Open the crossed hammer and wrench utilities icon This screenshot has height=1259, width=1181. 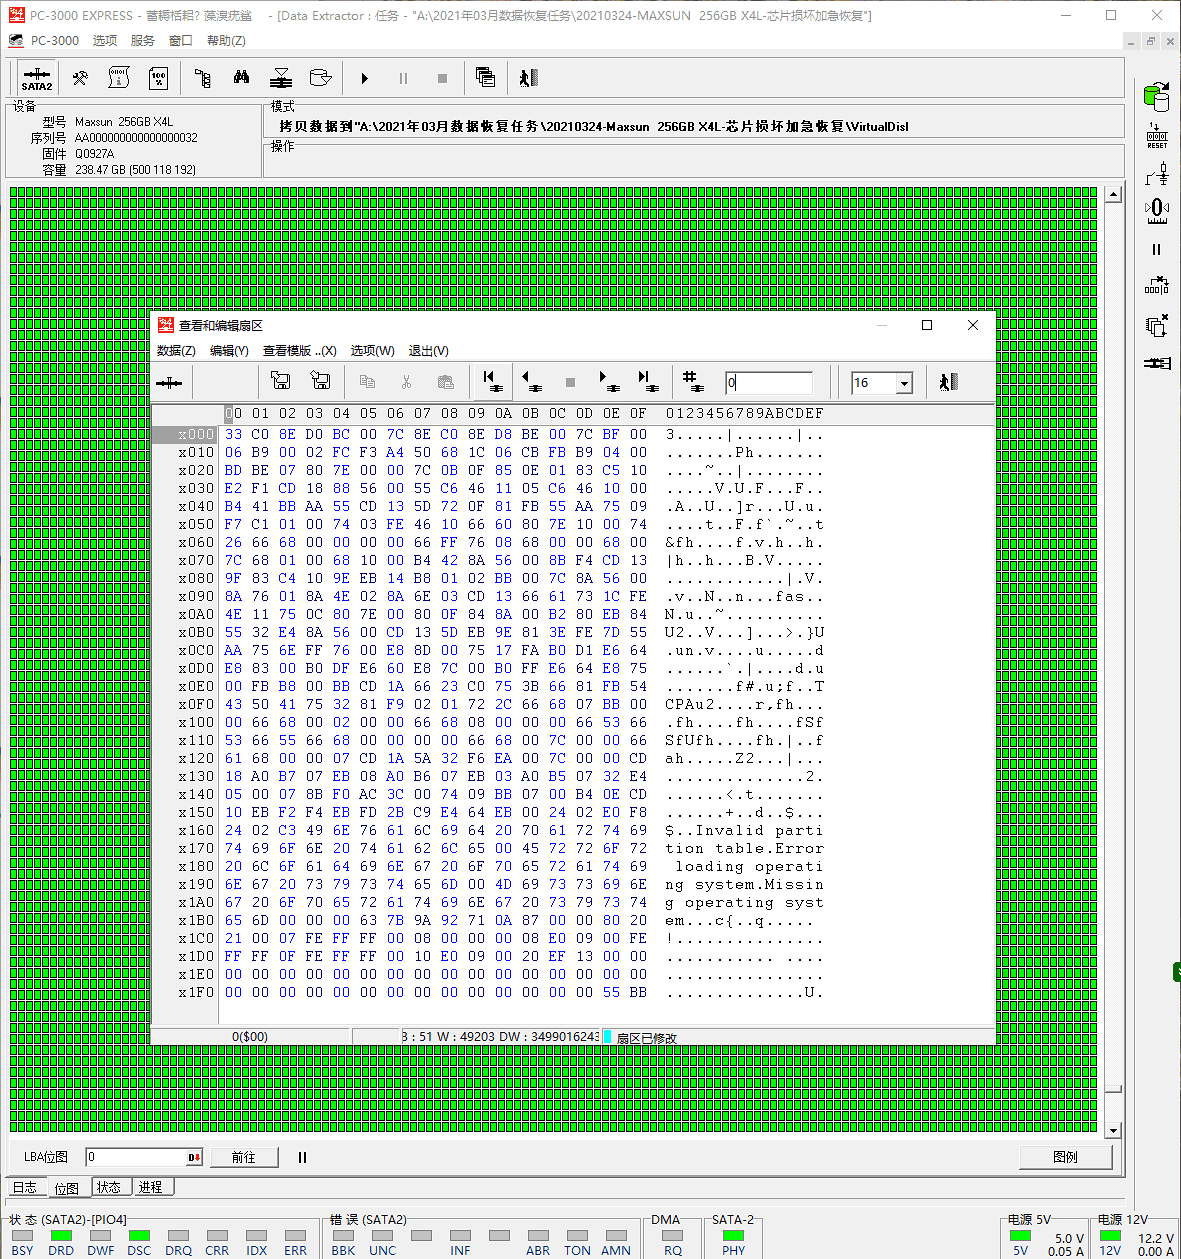point(81,78)
